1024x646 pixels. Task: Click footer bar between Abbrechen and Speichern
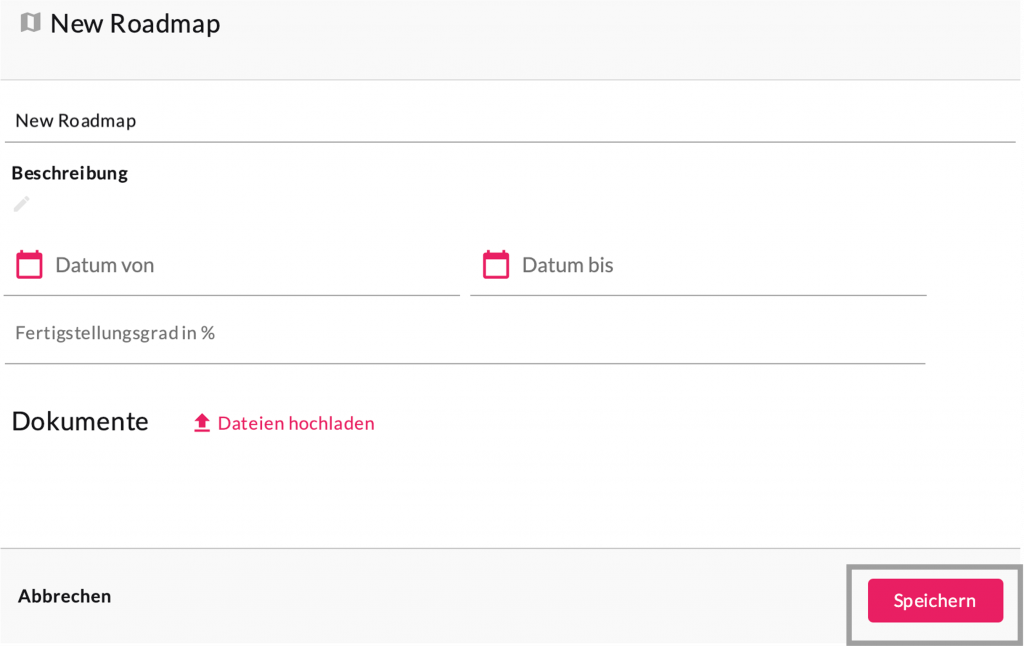(480, 597)
